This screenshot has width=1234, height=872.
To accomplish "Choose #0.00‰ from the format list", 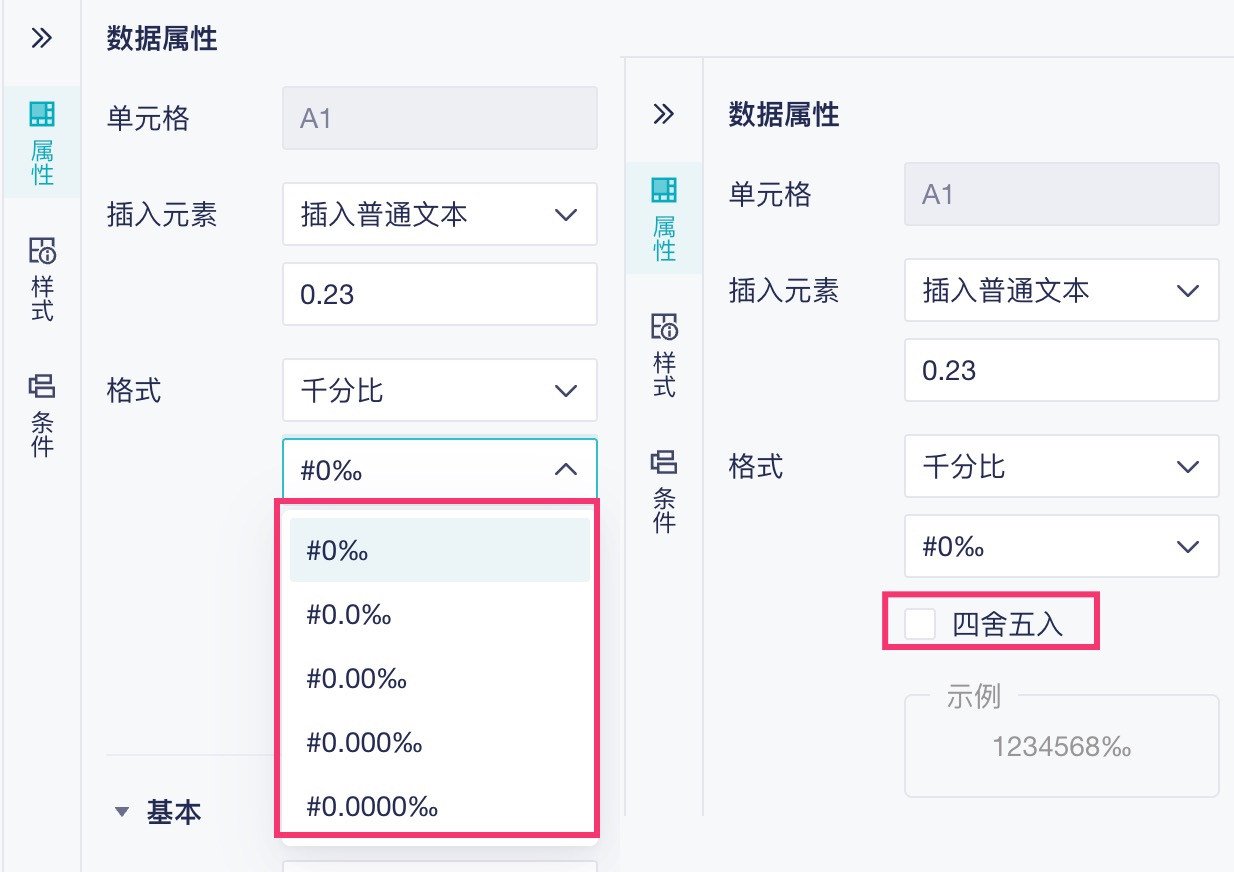I will pos(357,678).
